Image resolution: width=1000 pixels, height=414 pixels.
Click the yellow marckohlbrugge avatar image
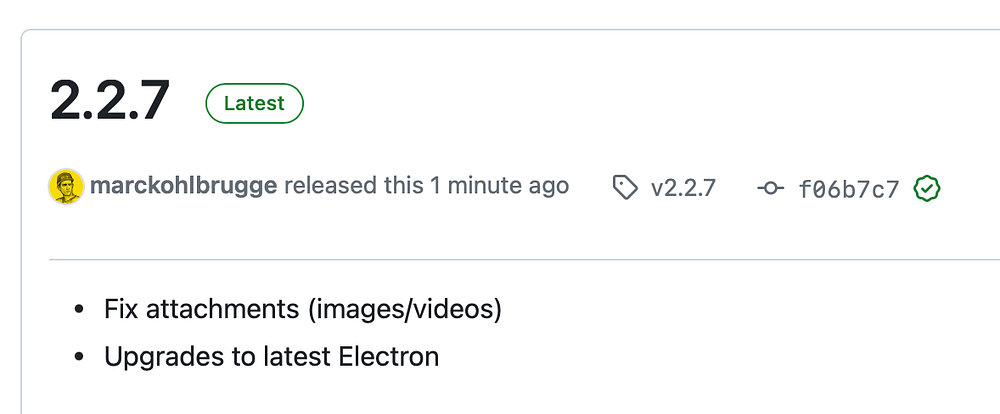[67, 187]
